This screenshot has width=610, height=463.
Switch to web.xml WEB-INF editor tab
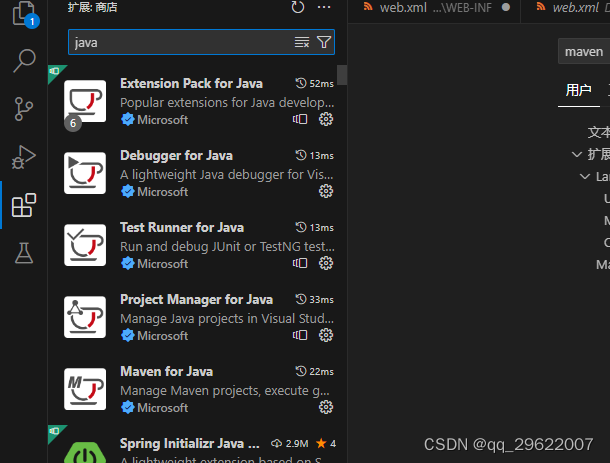435,8
